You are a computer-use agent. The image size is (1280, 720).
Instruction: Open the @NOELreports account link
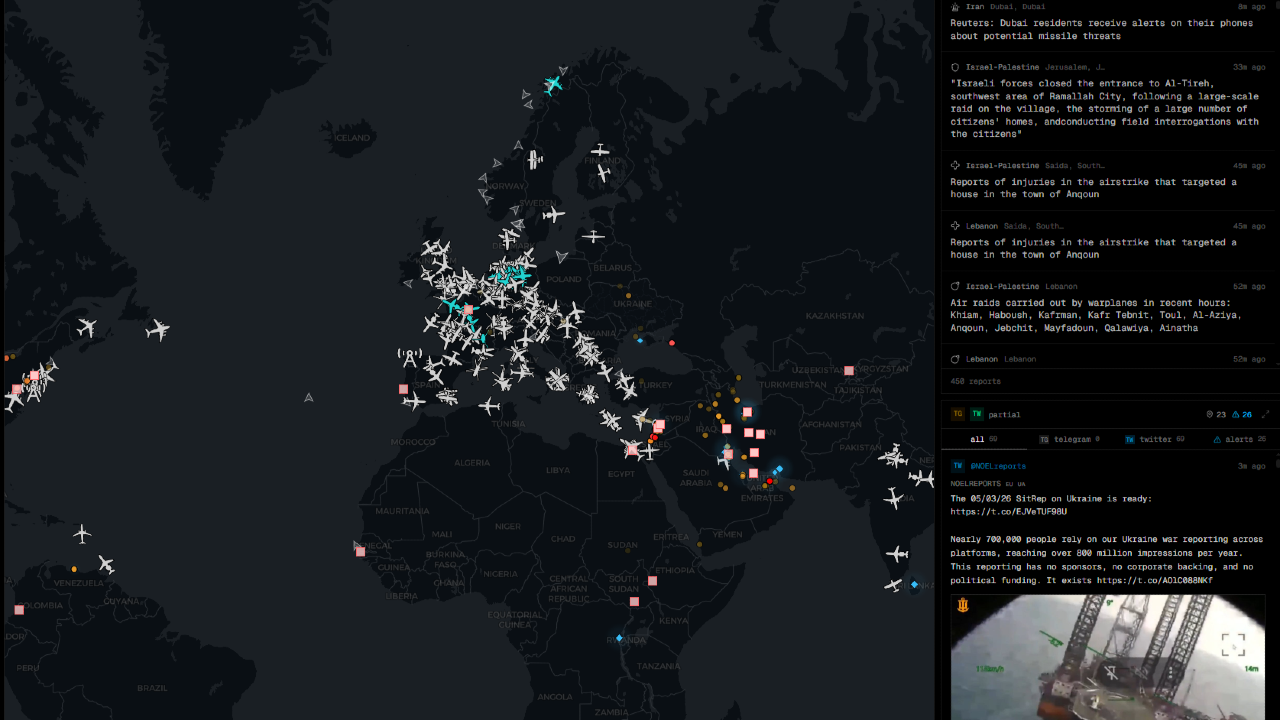pos(997,466)
